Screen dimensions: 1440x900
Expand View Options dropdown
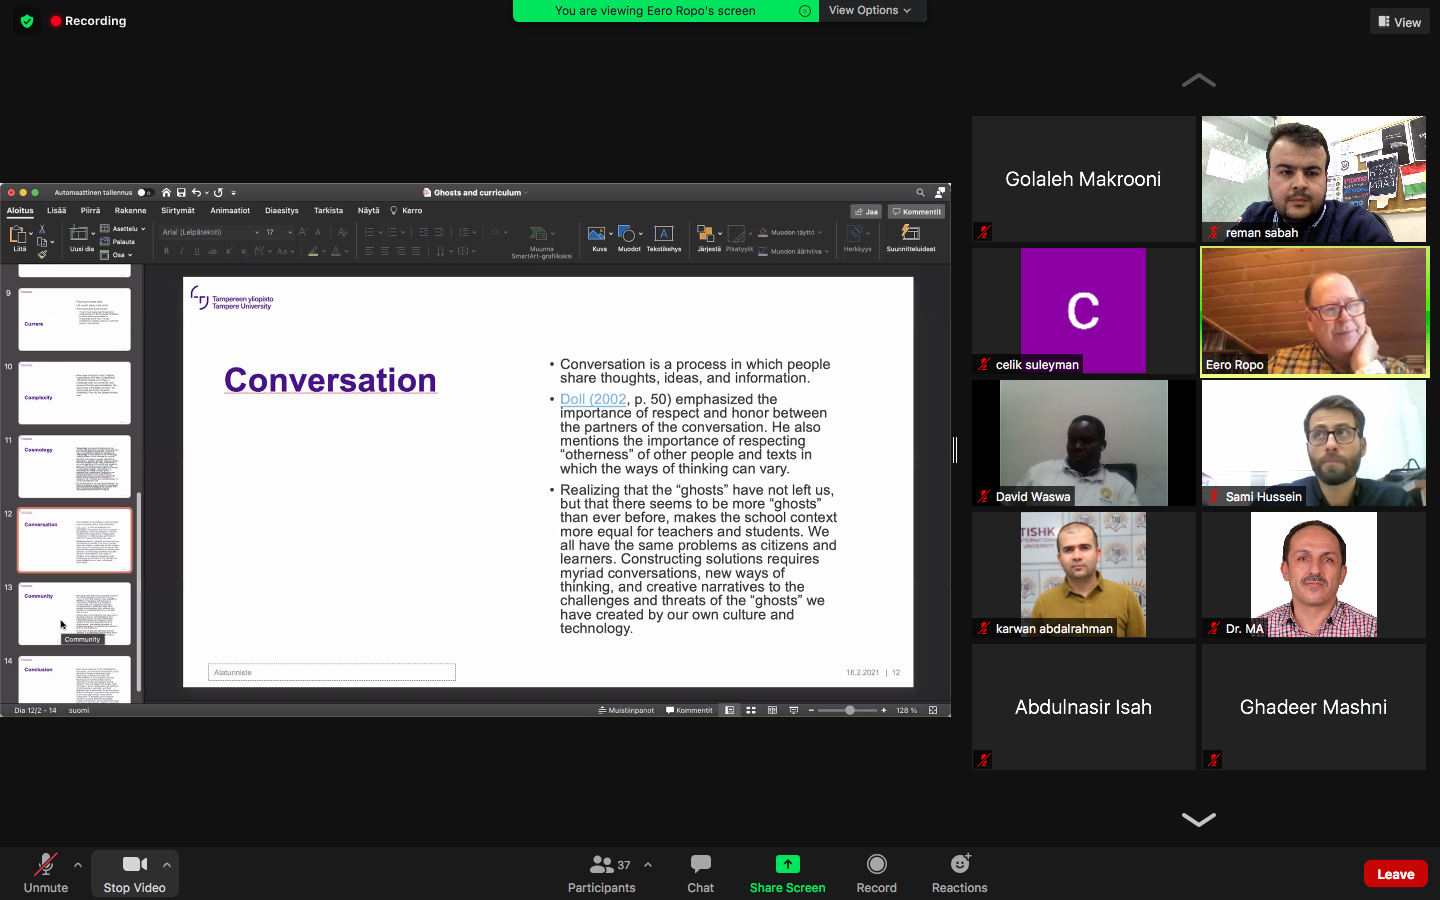(x=870, y=10)
